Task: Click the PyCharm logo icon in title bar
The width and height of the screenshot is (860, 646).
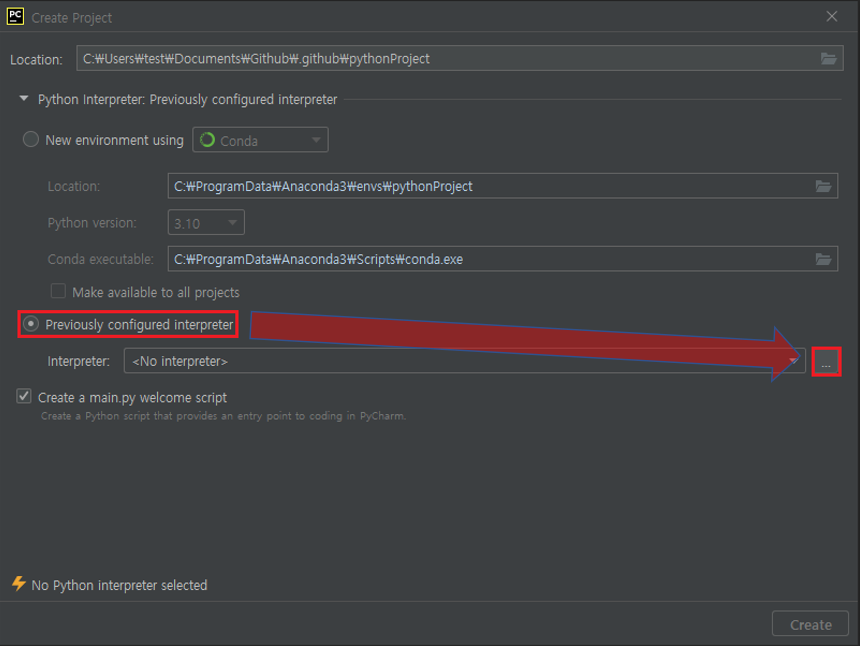Action: point(15,16)
